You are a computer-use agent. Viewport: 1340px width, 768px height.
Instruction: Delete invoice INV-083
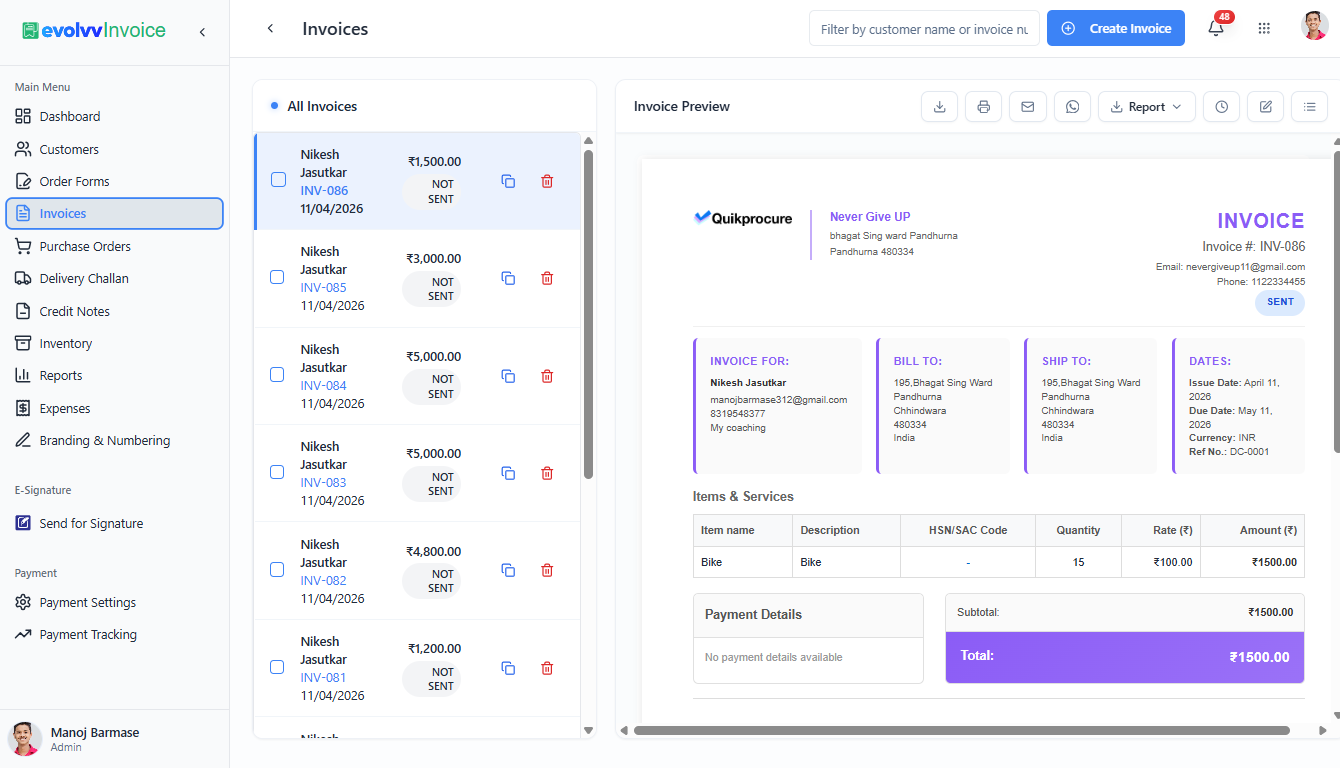[547, 473]
